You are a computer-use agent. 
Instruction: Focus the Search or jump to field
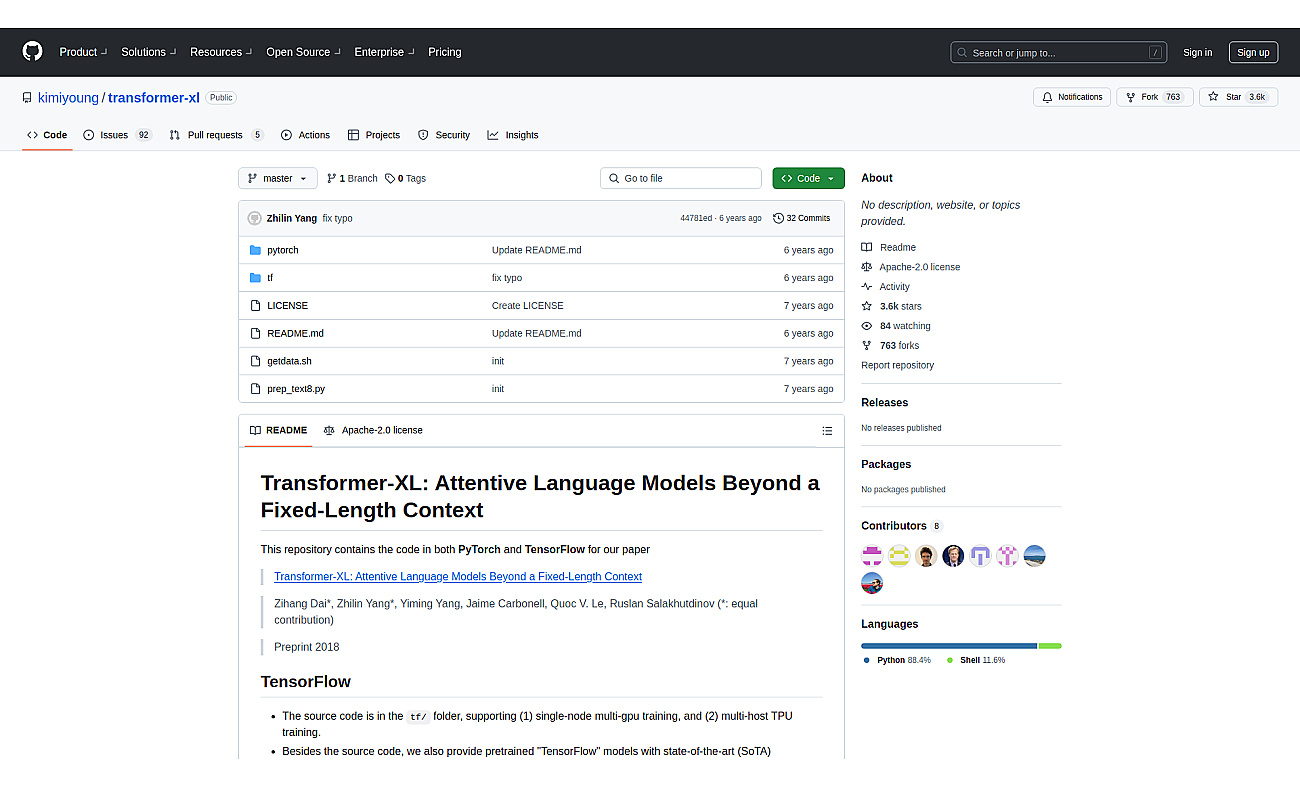[x=1060, y=53]
